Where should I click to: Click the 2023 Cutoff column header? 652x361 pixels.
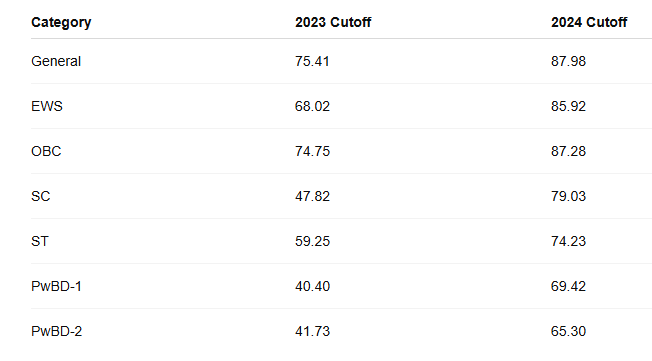coord(333,22)
